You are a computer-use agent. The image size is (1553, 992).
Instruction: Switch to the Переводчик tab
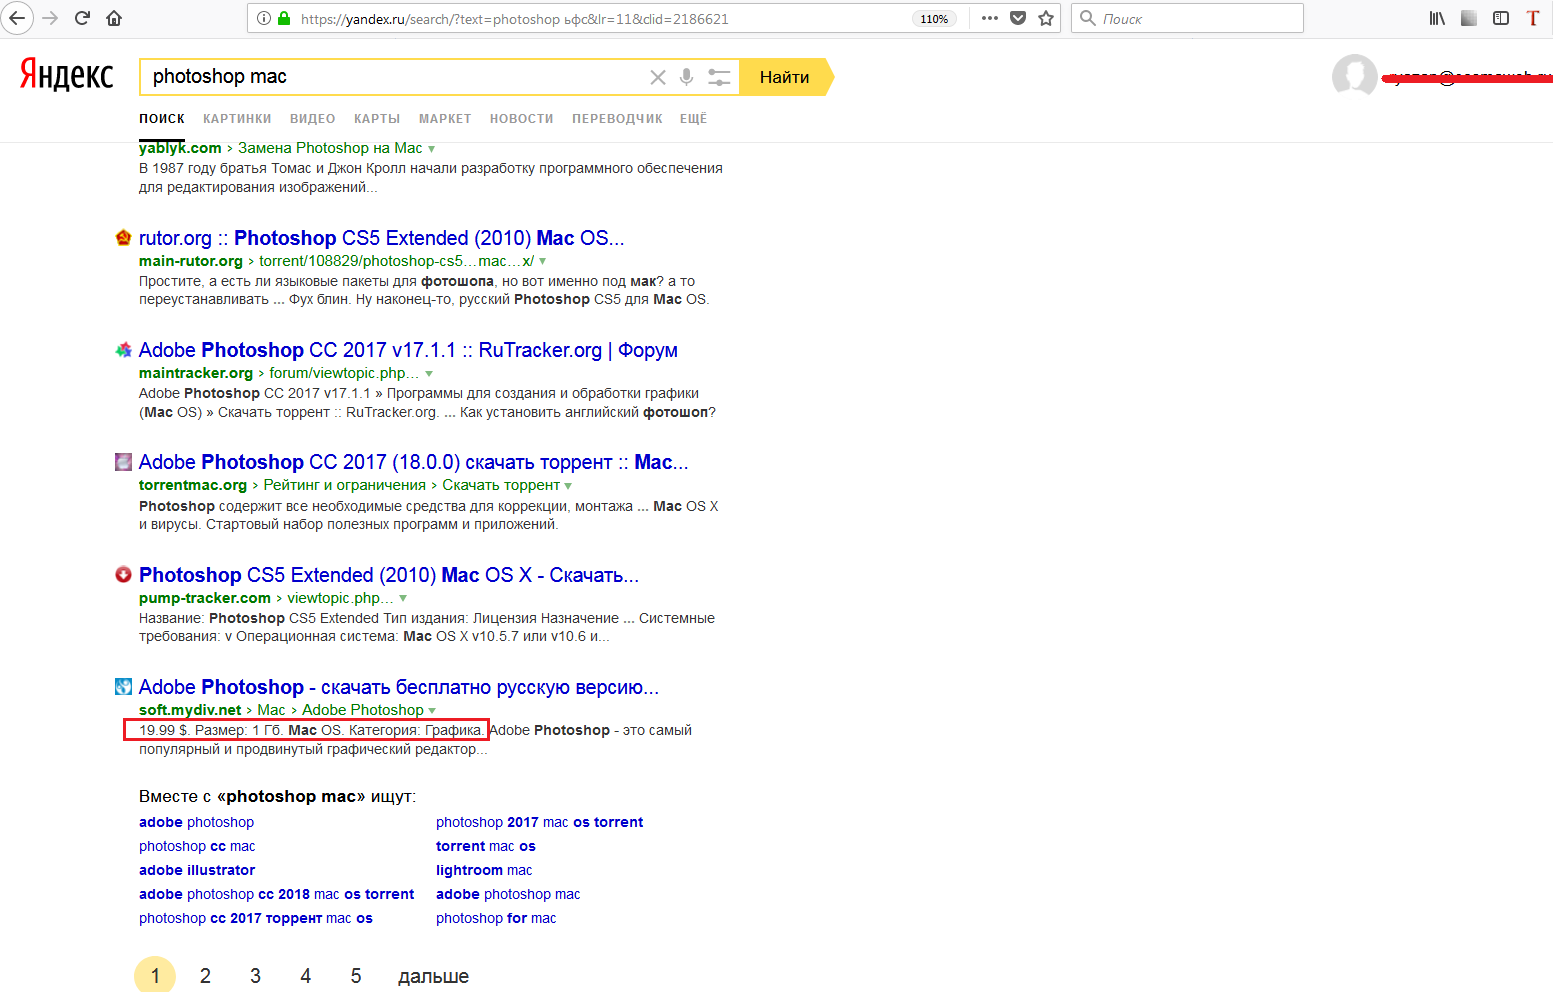617,118
